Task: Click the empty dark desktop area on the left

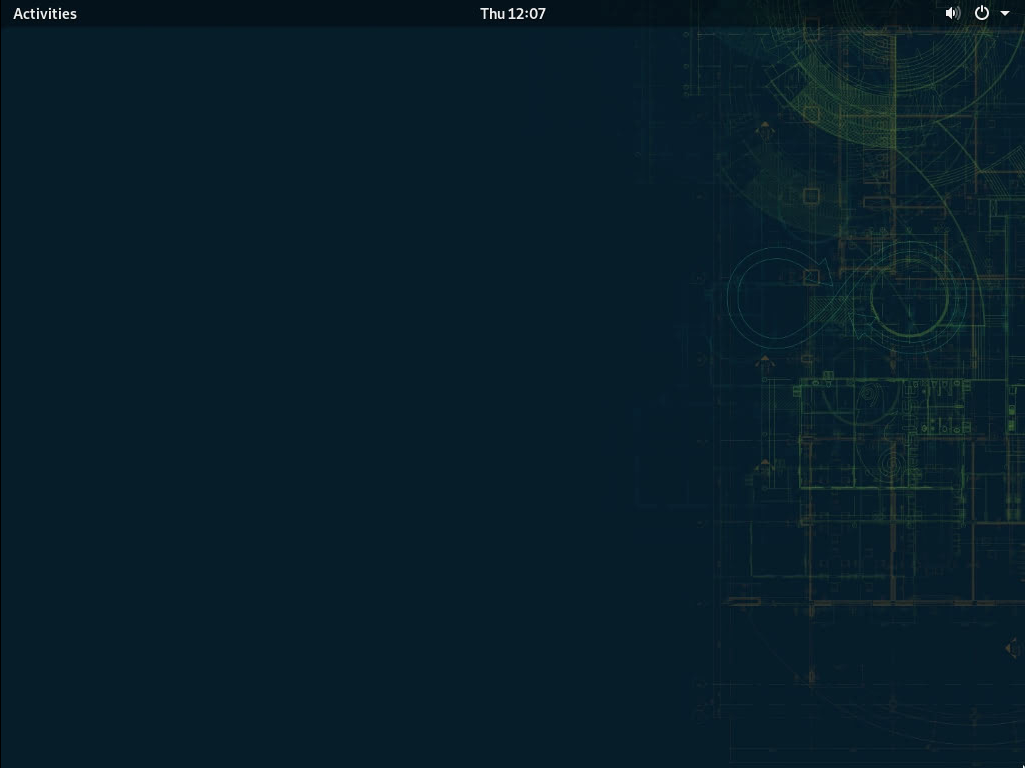Action: click(300, 400)
